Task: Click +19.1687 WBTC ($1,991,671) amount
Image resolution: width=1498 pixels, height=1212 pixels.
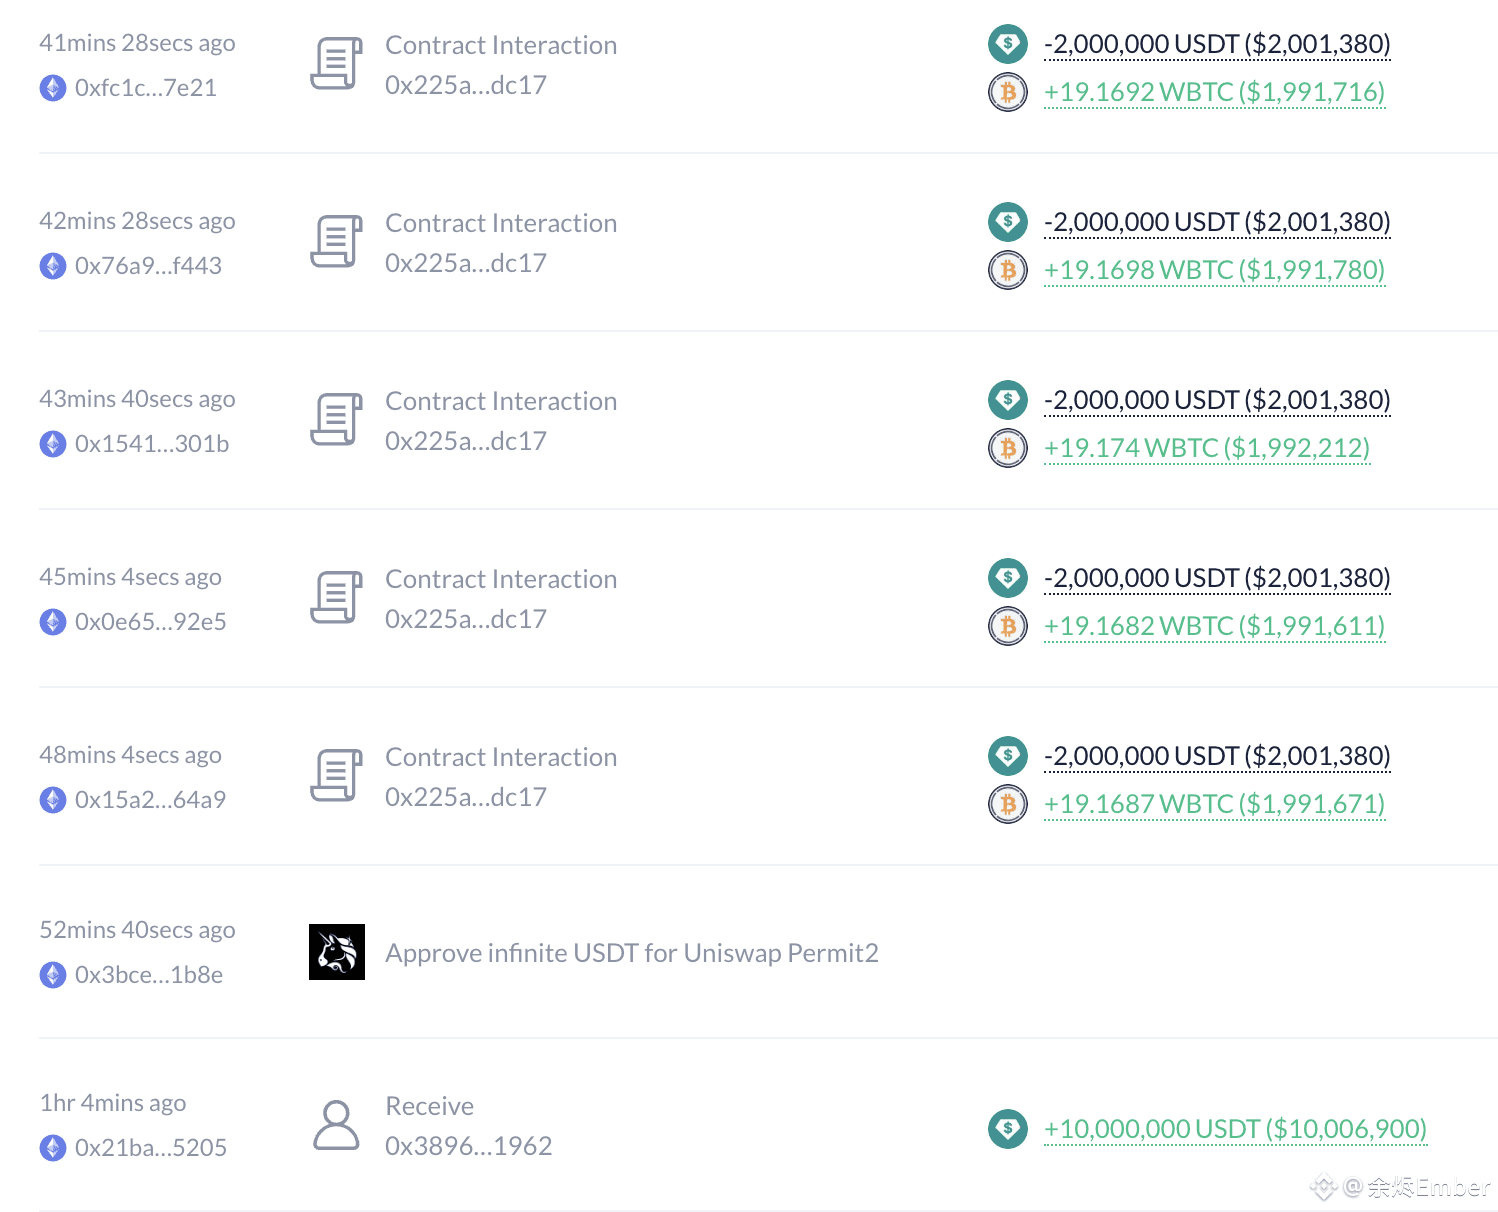Action: tap(1214, 804)
